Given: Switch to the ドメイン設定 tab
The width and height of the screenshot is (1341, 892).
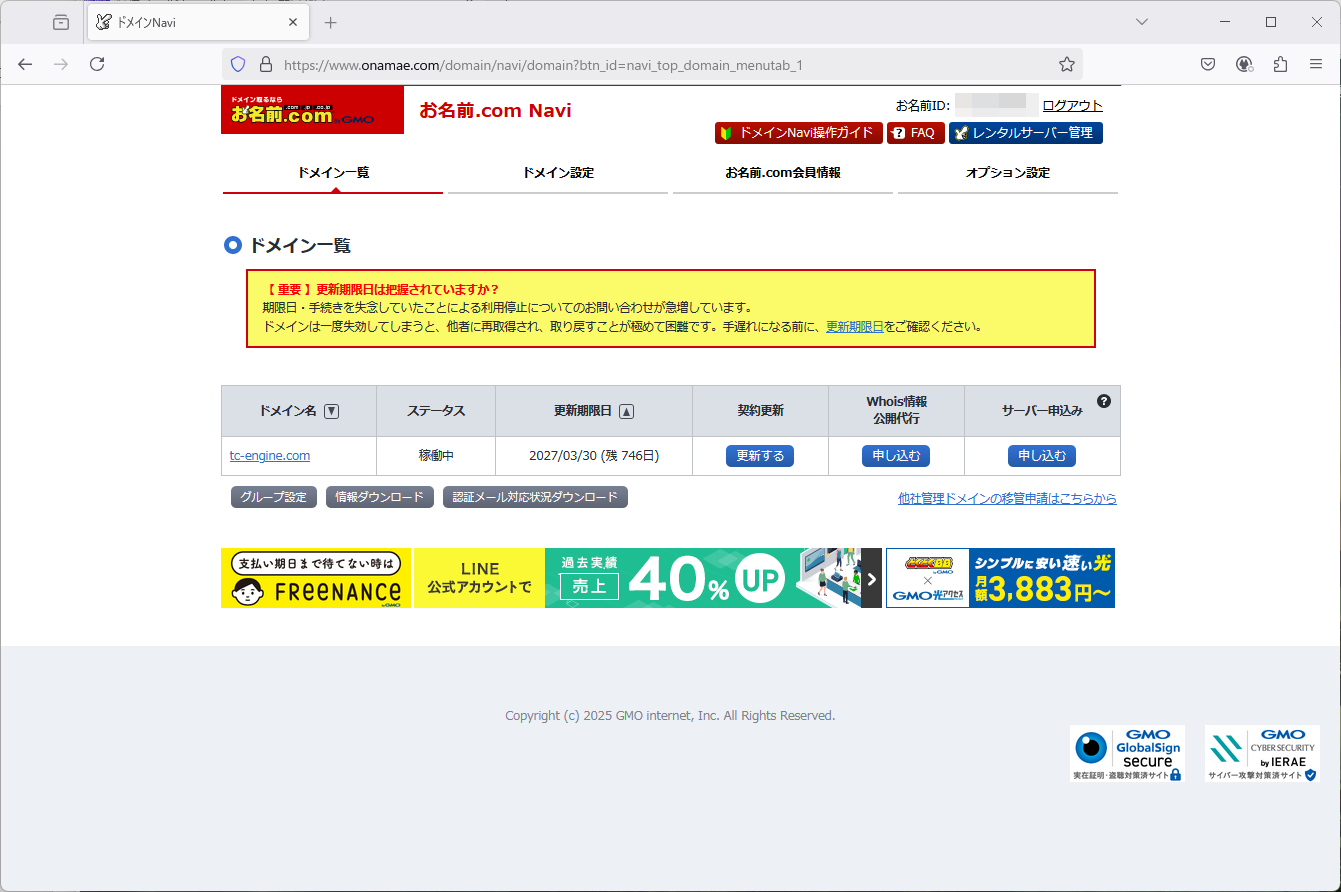Looking at the screenshot, I should click(558, 173).
